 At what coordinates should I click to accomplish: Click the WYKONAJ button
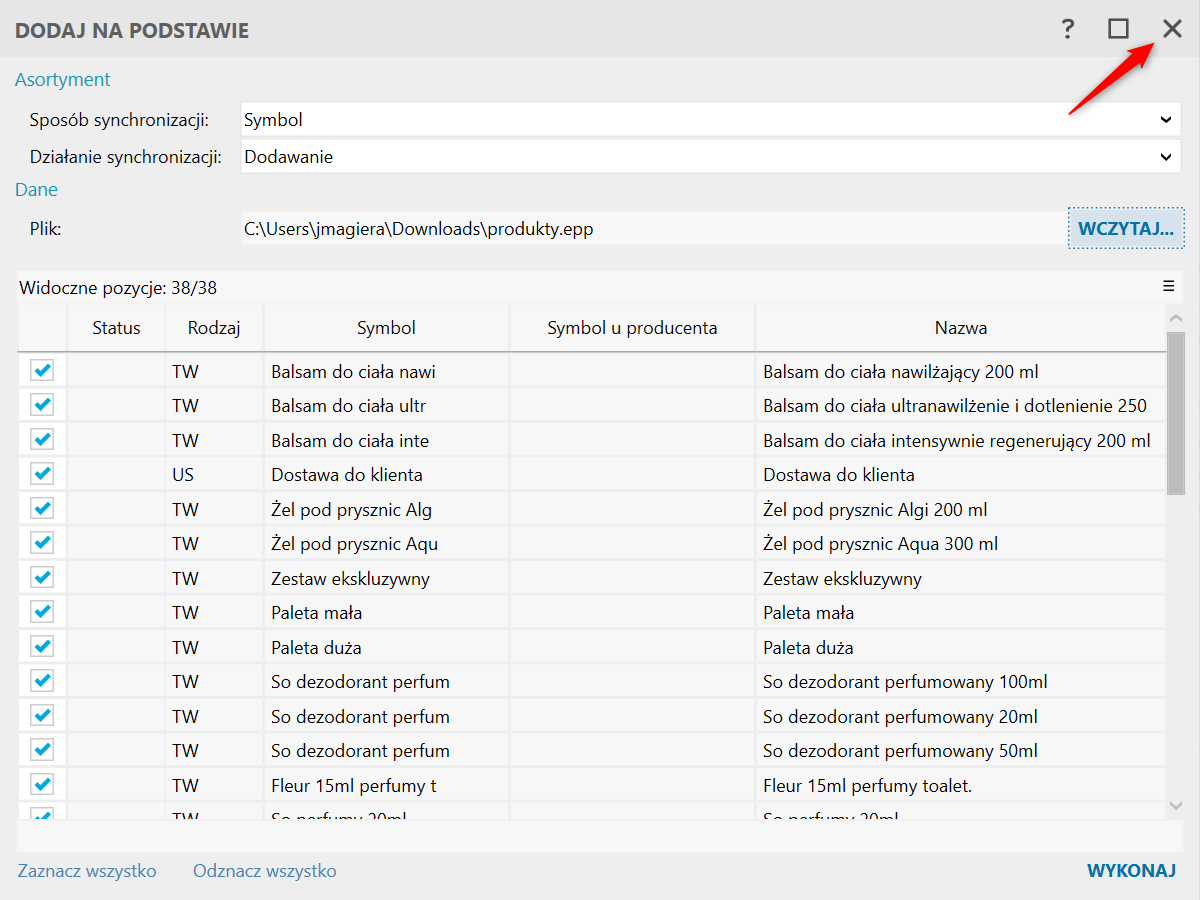click(1130, 871)
